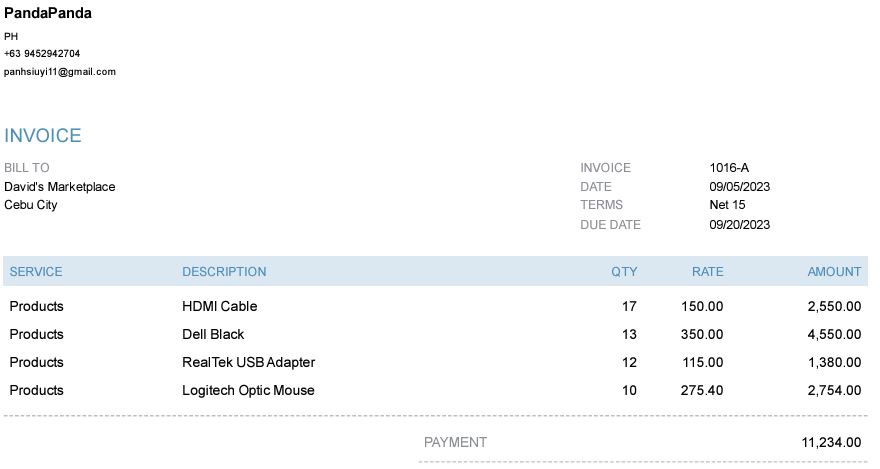The width and height of the screenshot is (880, 469).
Task: Click the RealTek USB Adapter description
Action: [248, 362]
